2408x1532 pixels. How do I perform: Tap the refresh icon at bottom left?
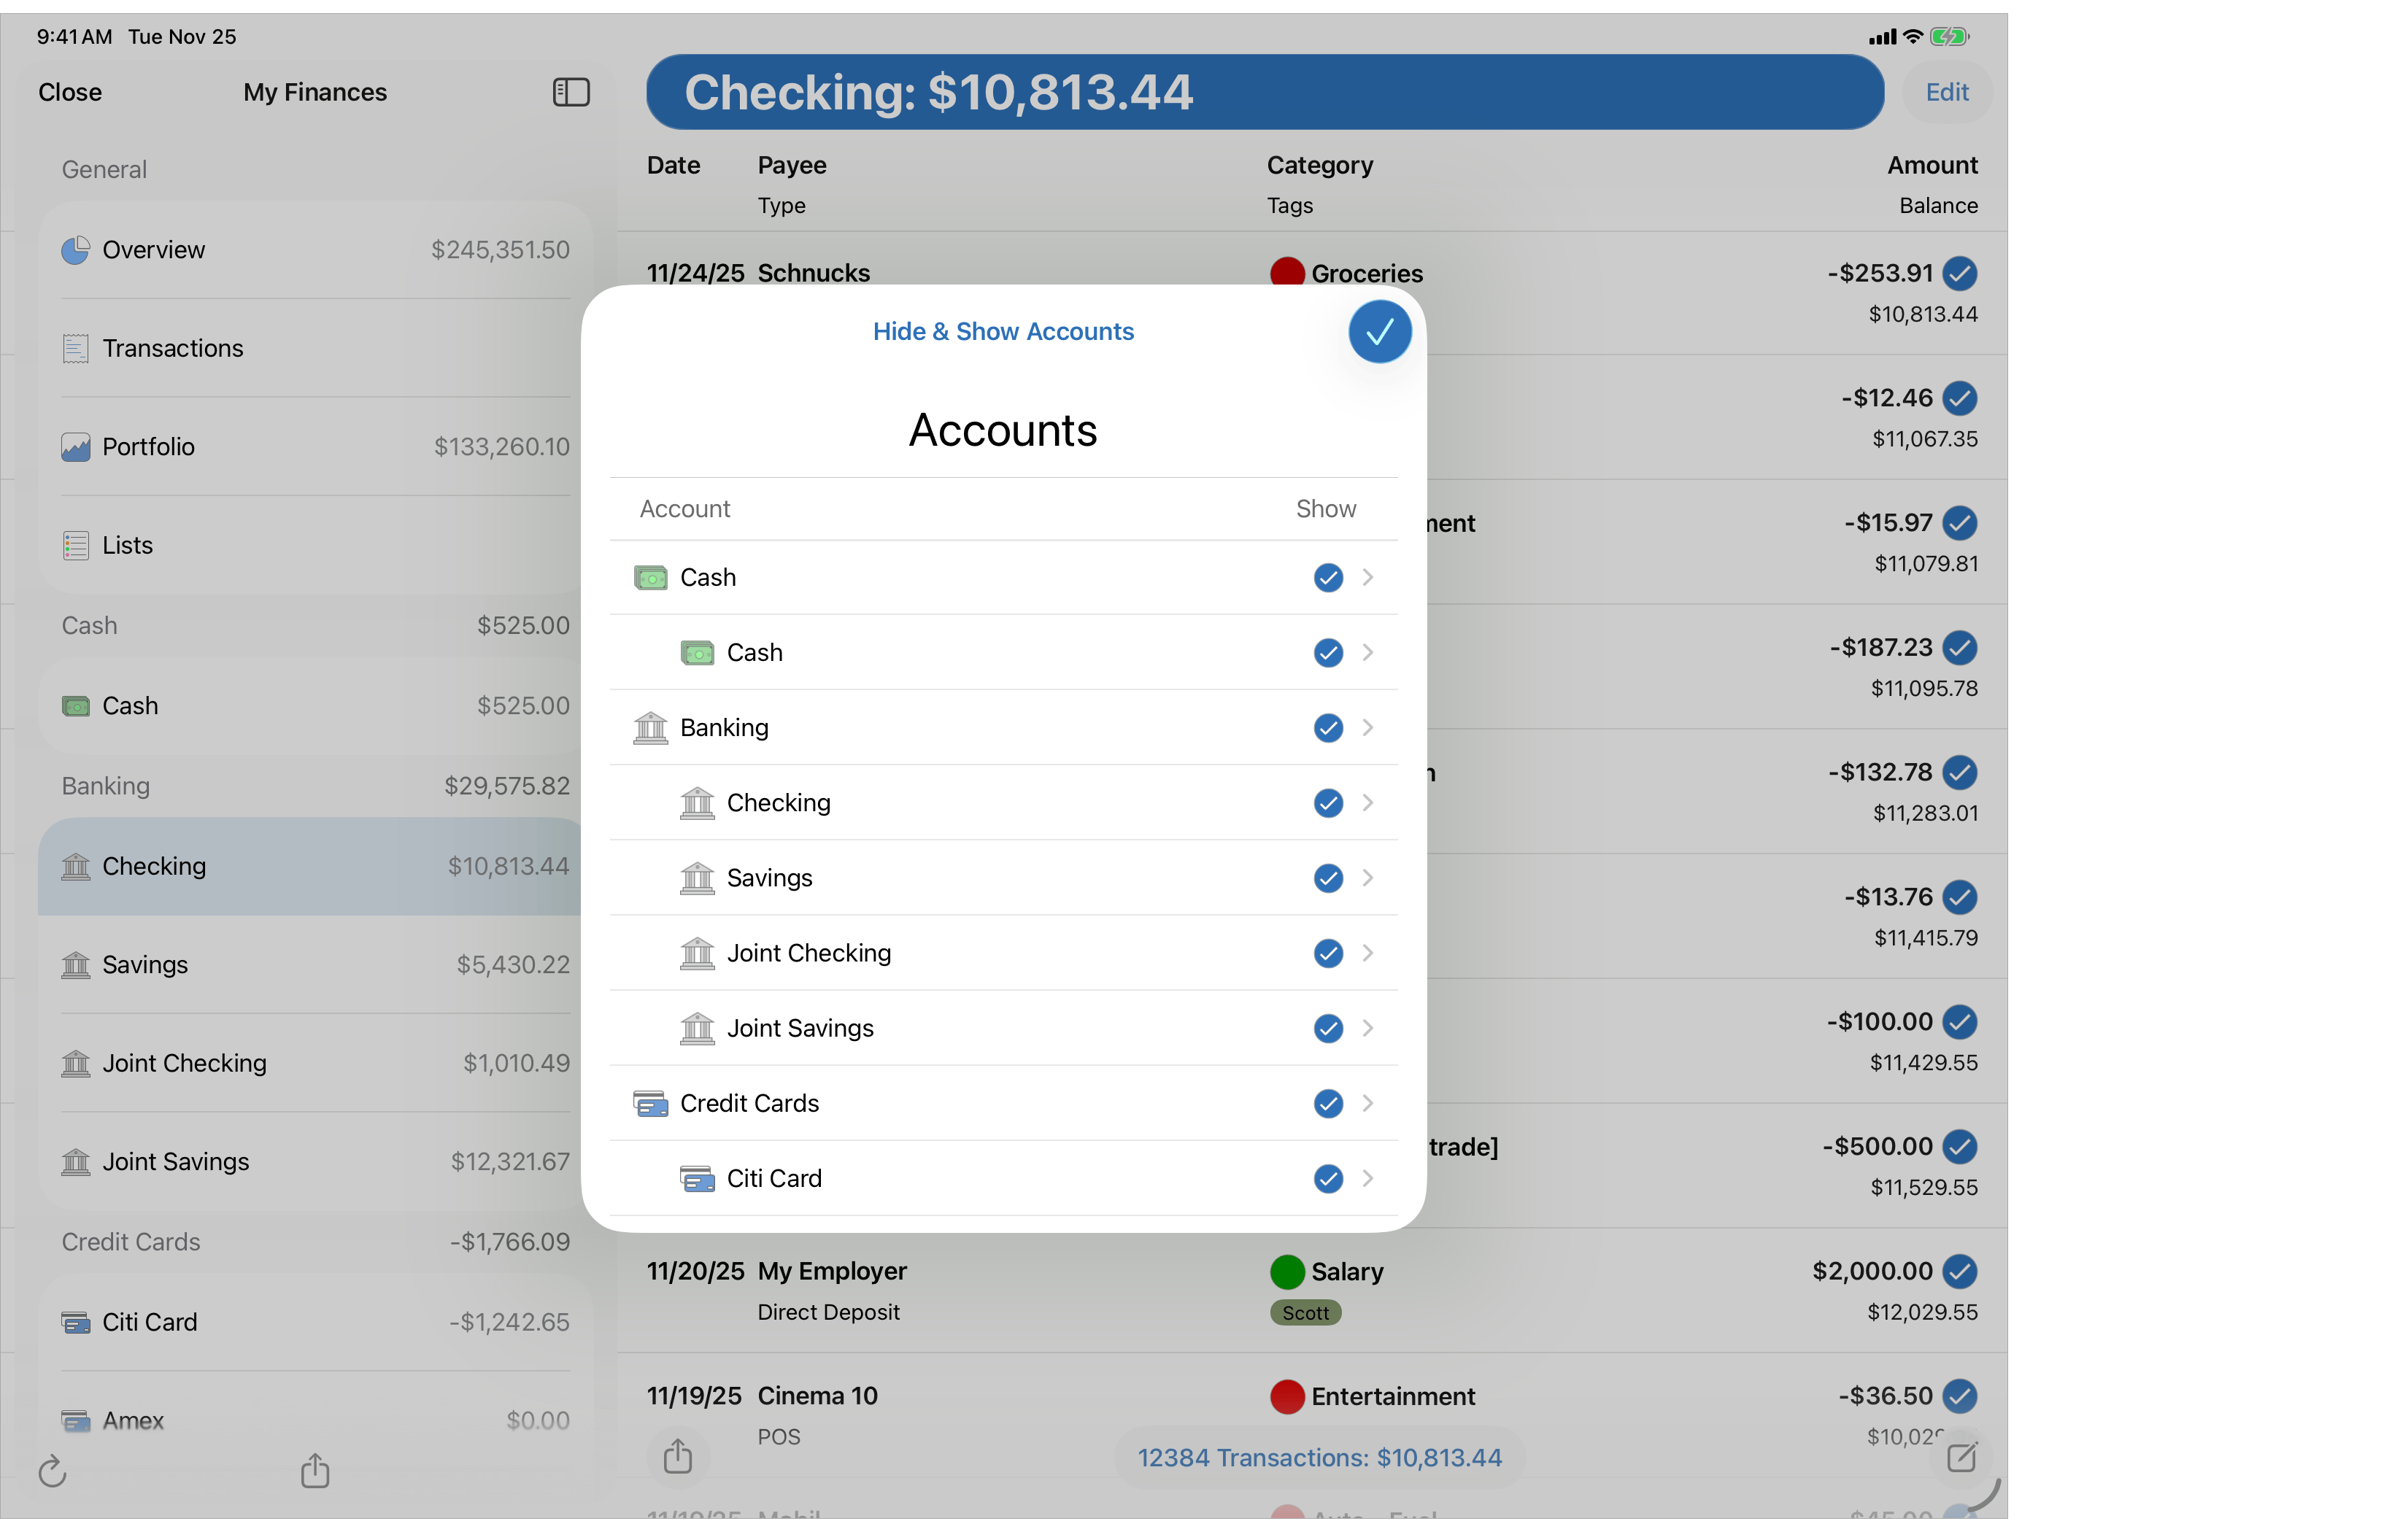[x=53, y=1471]
